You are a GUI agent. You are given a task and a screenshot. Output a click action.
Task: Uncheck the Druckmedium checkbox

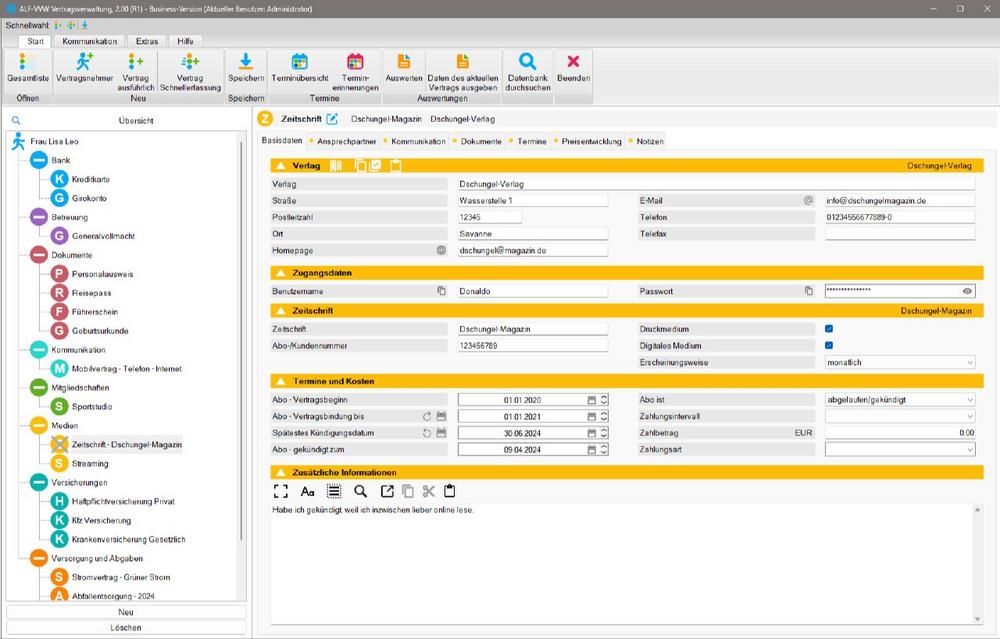click(829, 328)
